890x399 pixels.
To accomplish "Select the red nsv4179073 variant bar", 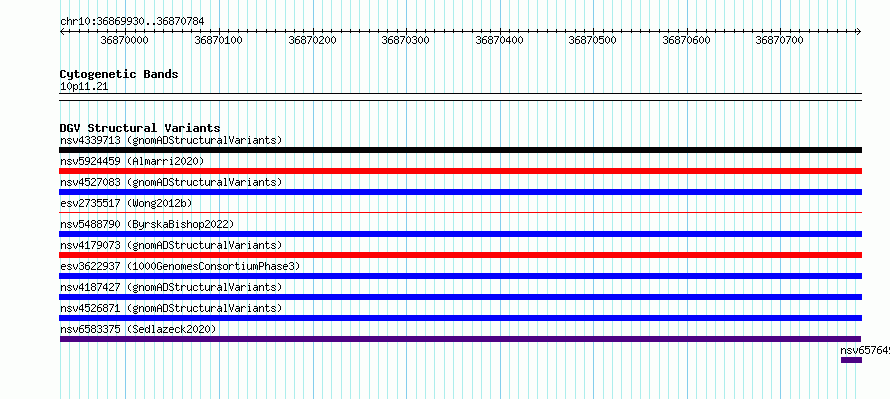I will pyautogui.click(x=460, y=255).
